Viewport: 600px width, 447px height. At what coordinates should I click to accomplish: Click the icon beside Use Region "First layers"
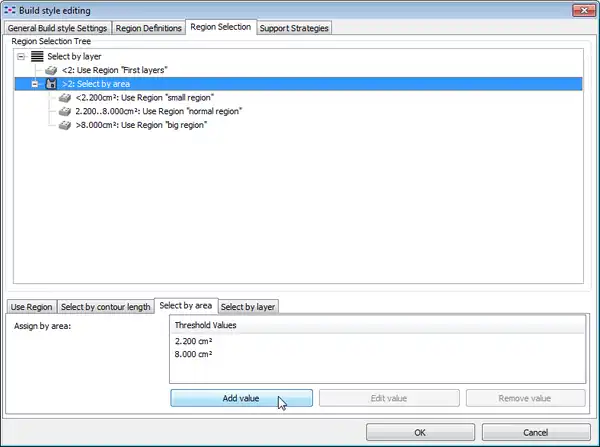click(51, 71)
